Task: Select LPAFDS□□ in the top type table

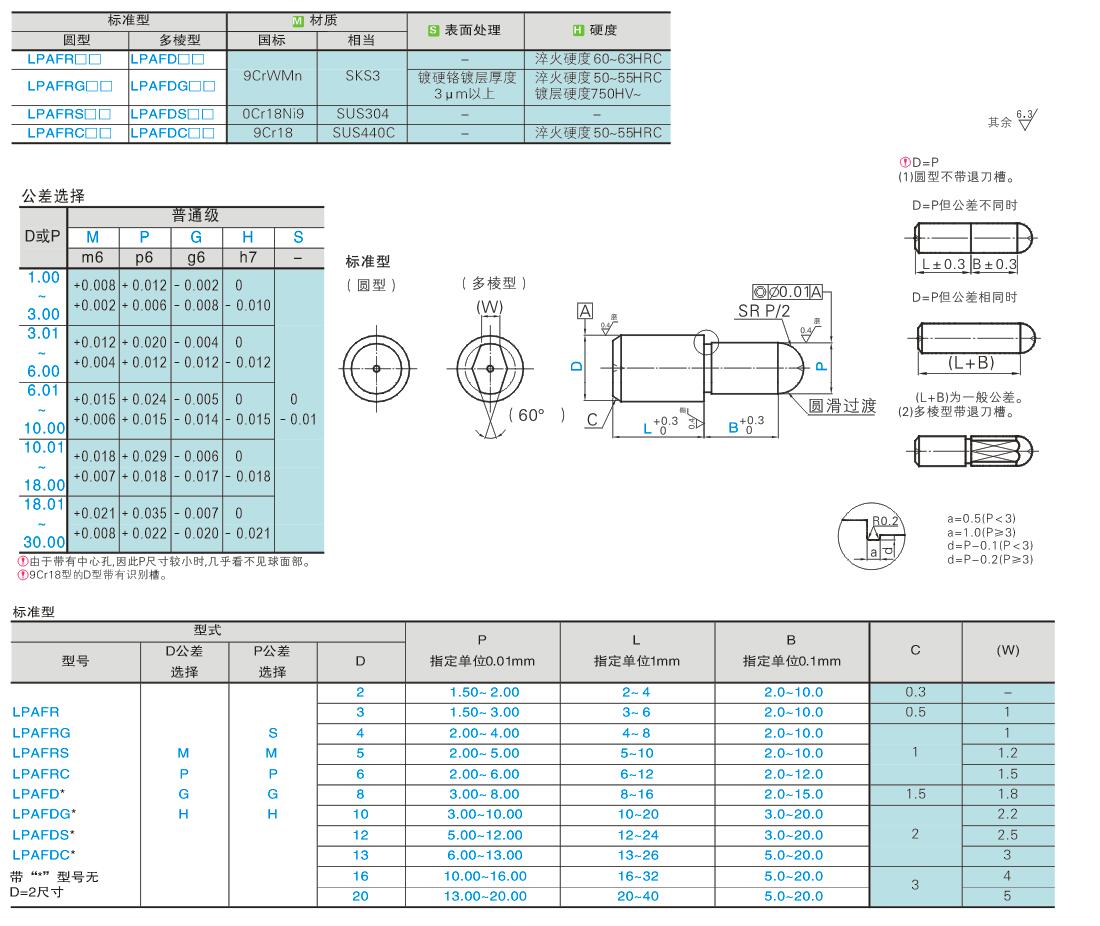Action: pyautogui.click(x=172, y=114)
